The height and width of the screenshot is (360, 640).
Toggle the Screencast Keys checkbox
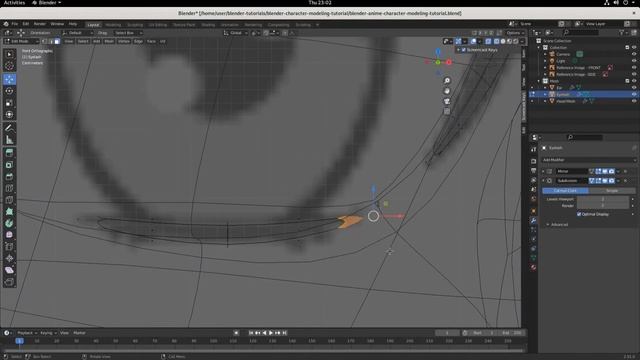tap(463, 50)
